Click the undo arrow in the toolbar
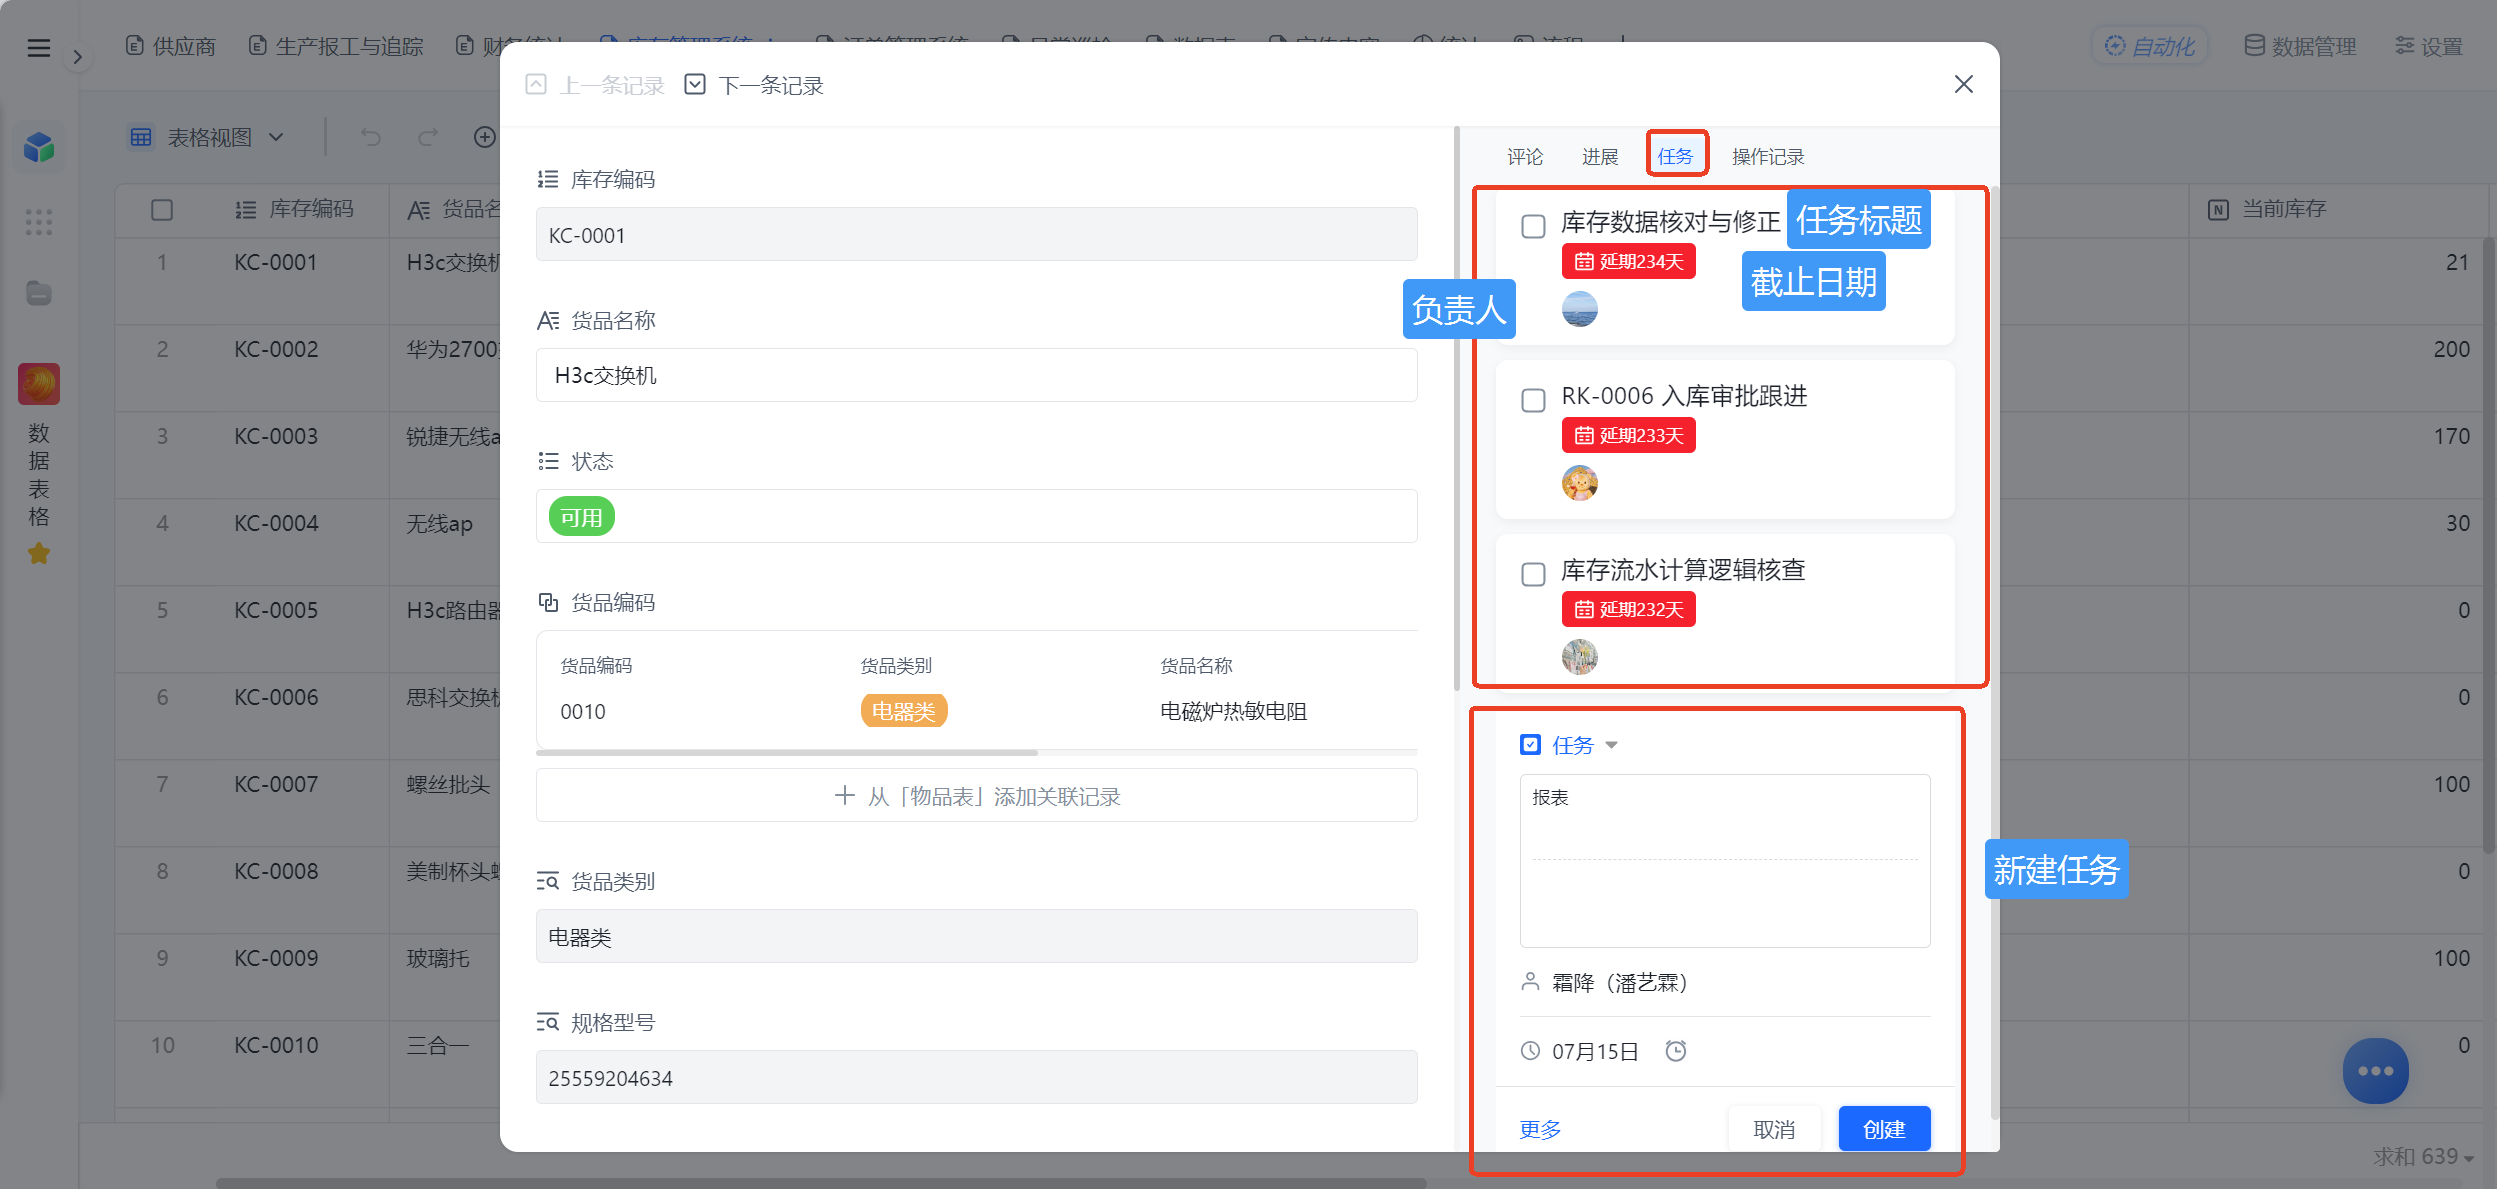This screenshot has height=1189, width=2497. (371, 137)
